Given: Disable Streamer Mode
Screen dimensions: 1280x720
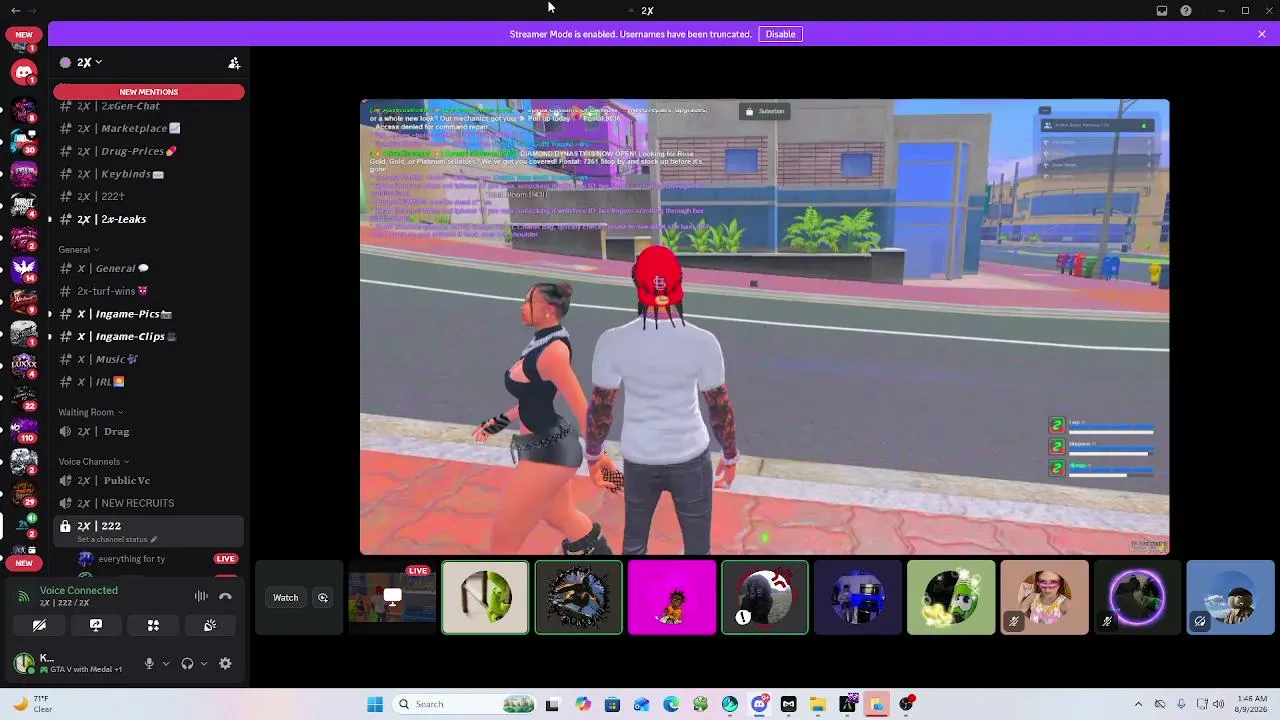Looking at the screenshot, I should (780, 34).
